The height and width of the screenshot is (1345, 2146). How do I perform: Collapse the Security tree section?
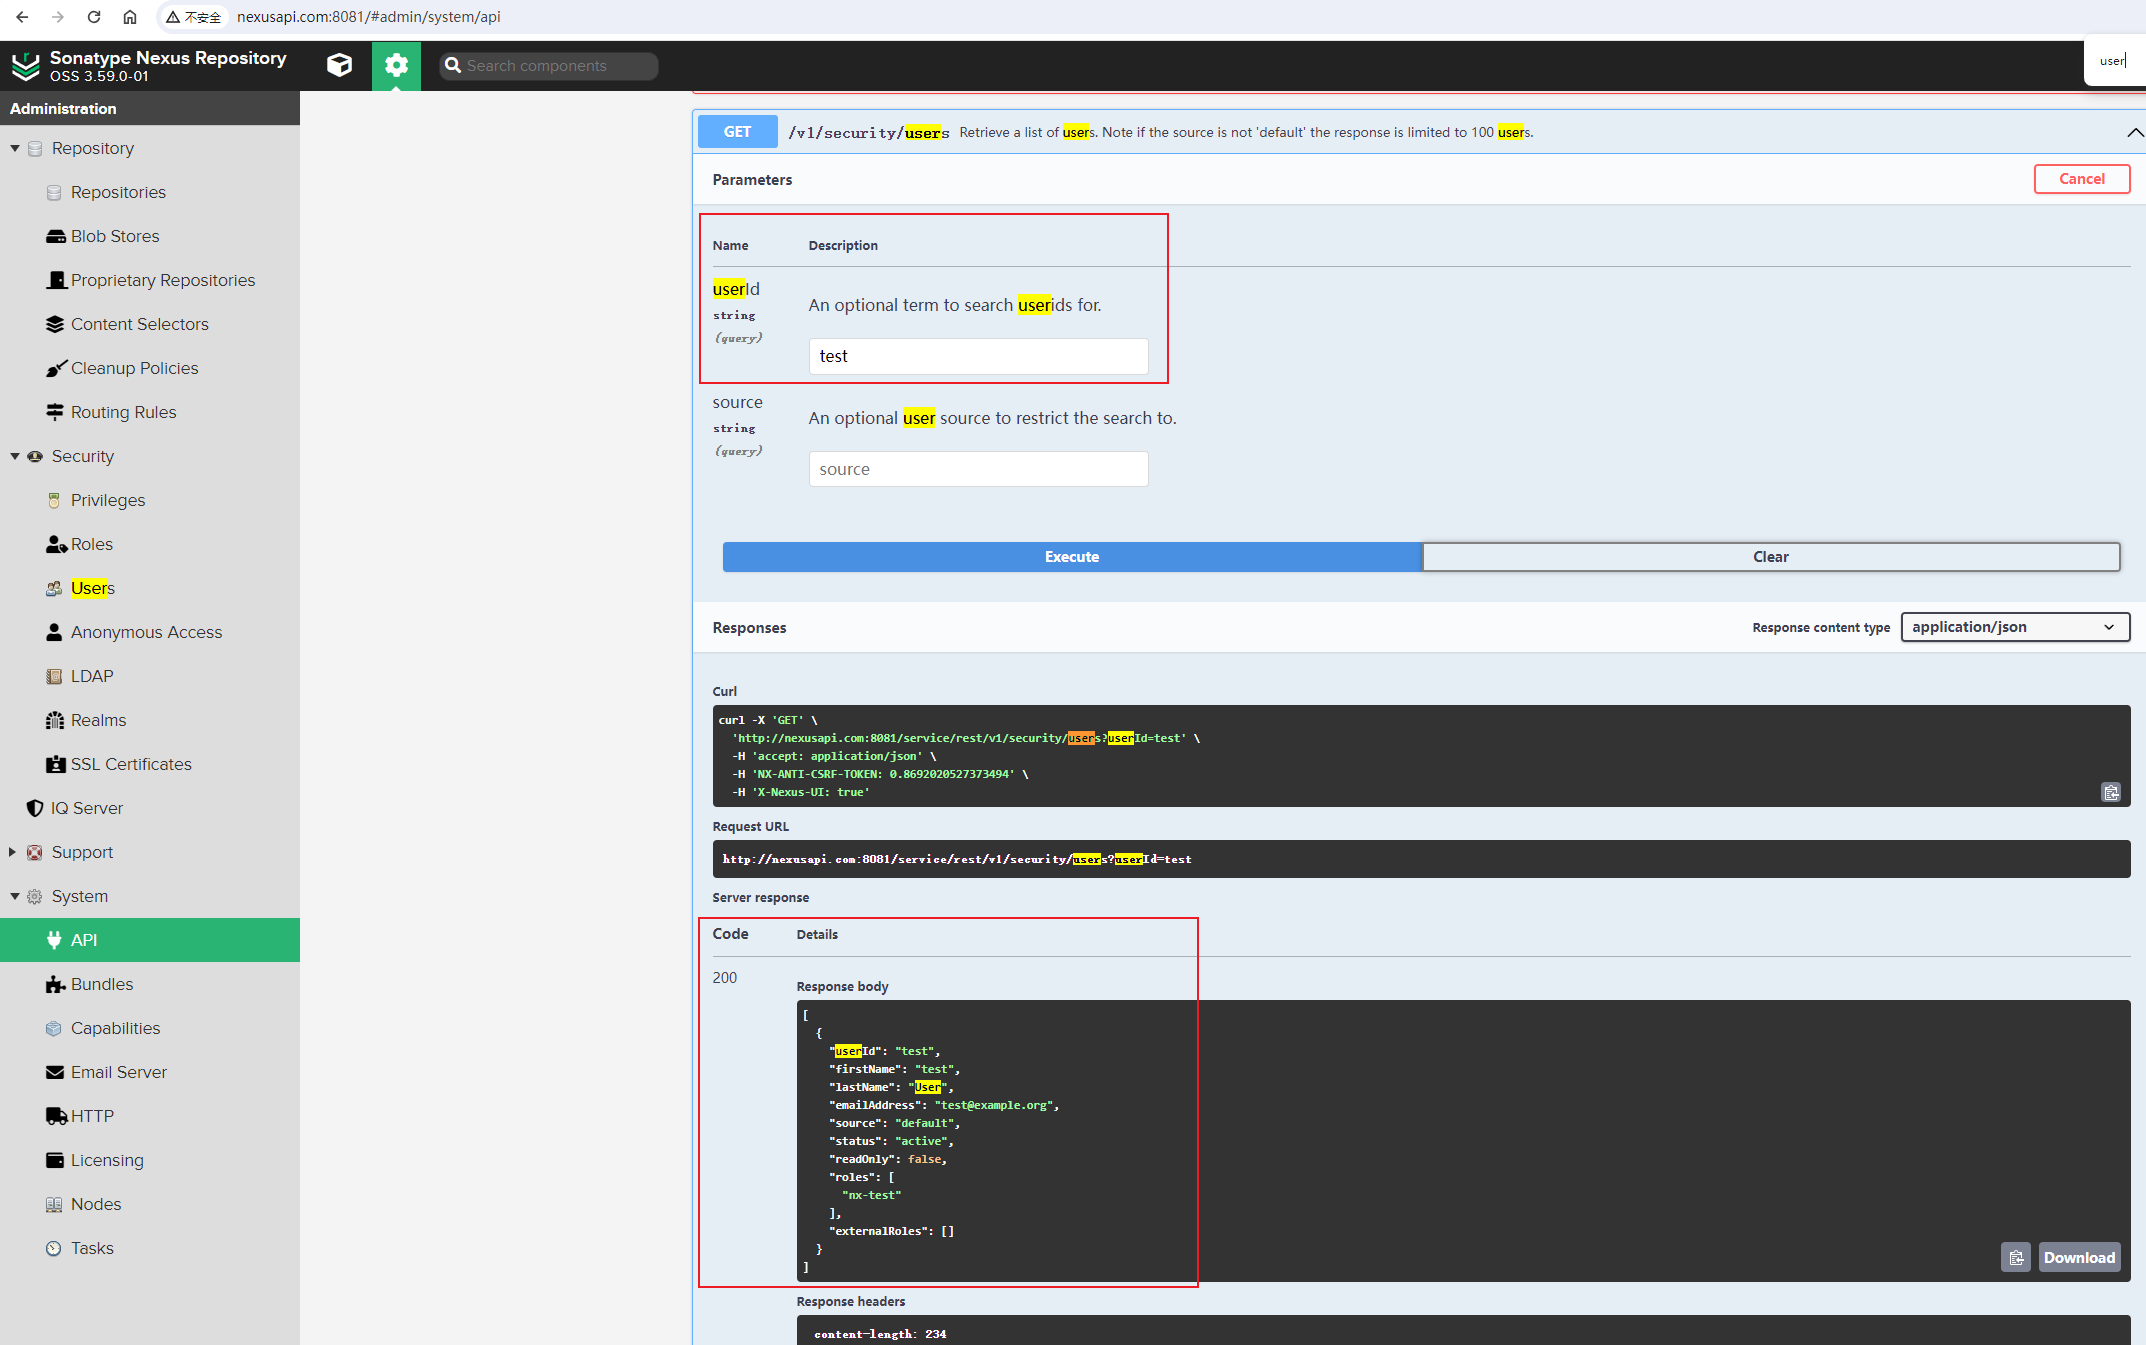[x=15, y=456]
